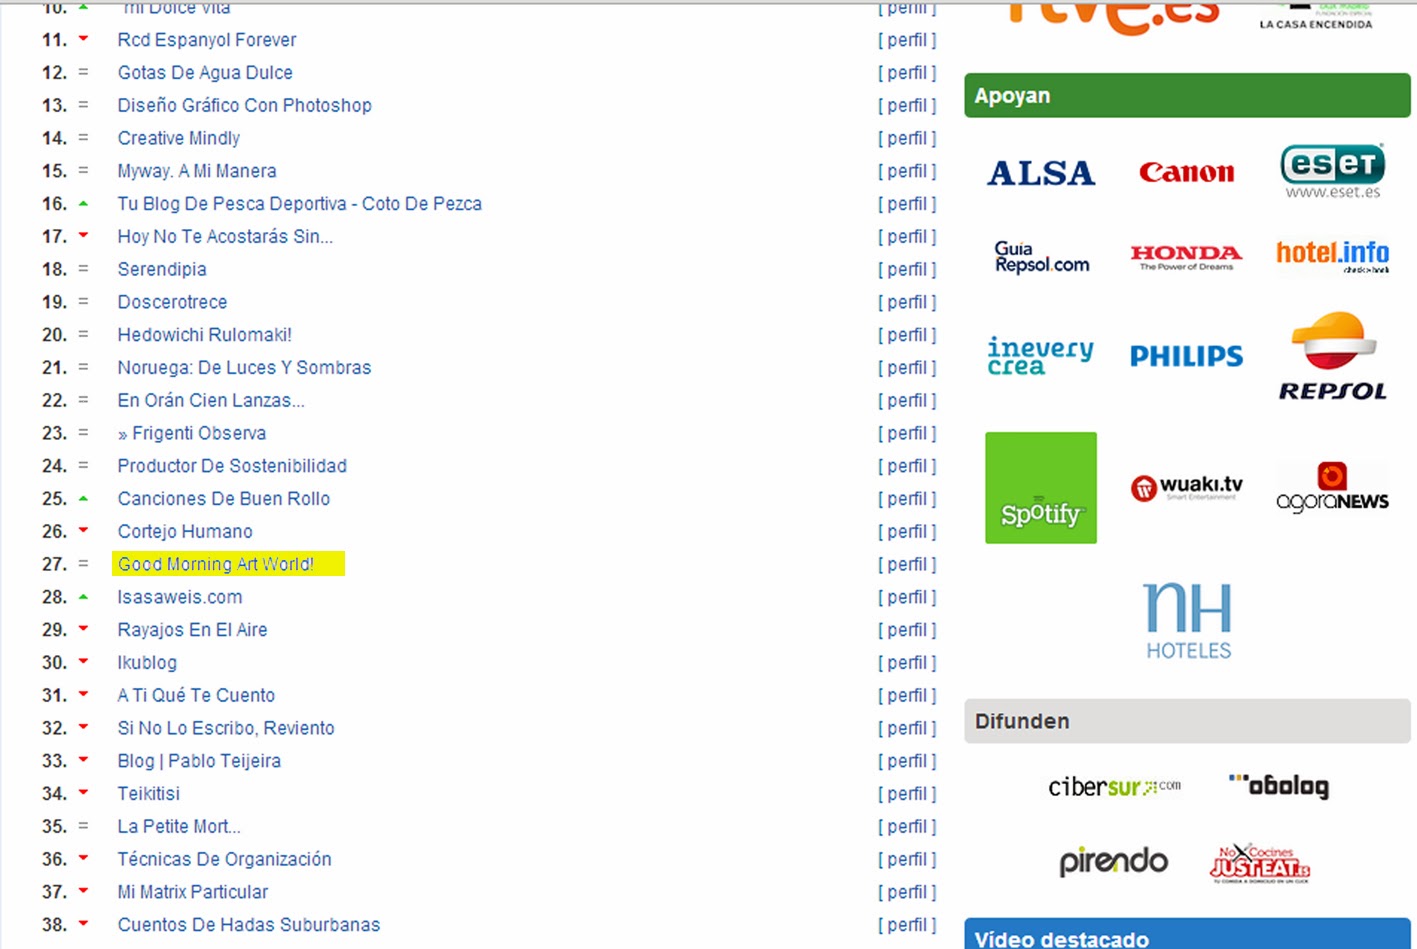This screenshot has height=949, width=1417.
Task: Open the Rcd Espanyol Forever blog link
Action: [207, 40]
